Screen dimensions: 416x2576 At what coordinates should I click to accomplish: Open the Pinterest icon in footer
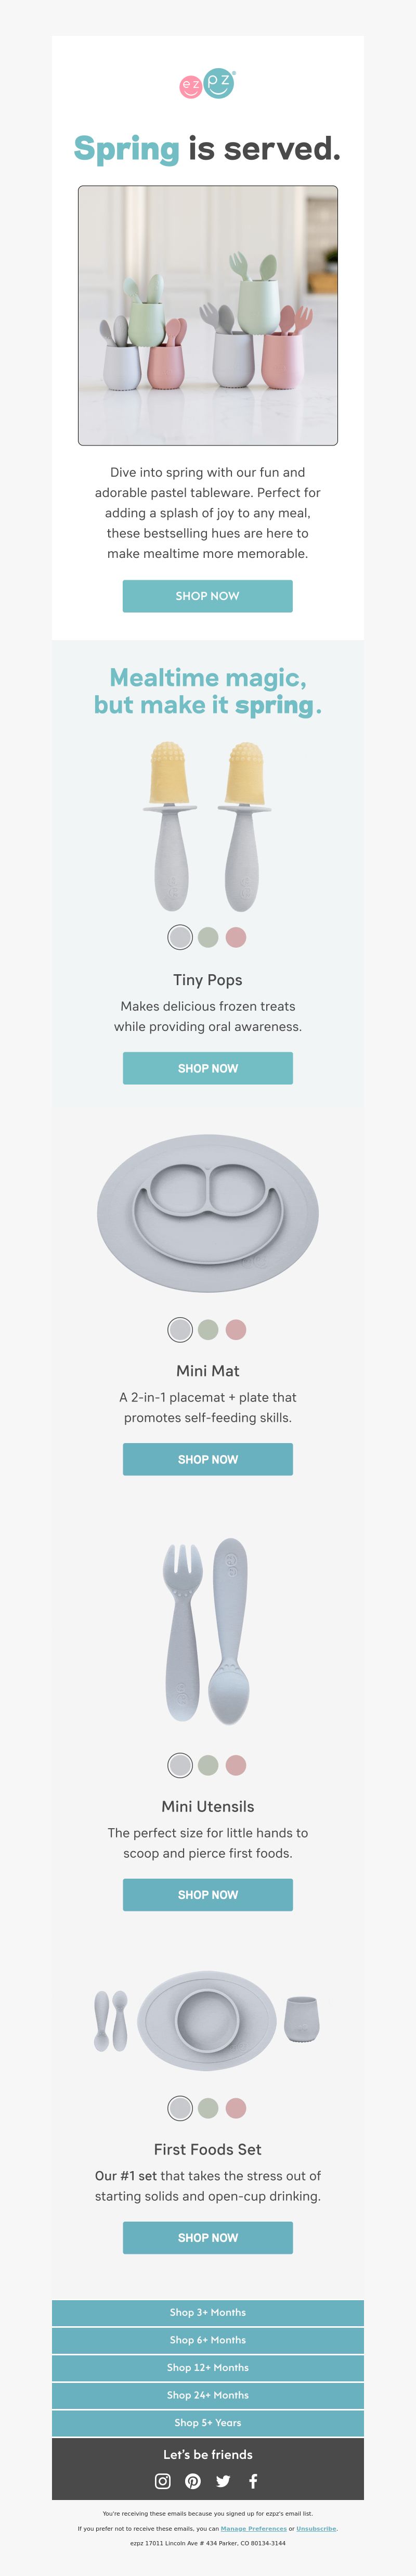[x=193, y=2480]
